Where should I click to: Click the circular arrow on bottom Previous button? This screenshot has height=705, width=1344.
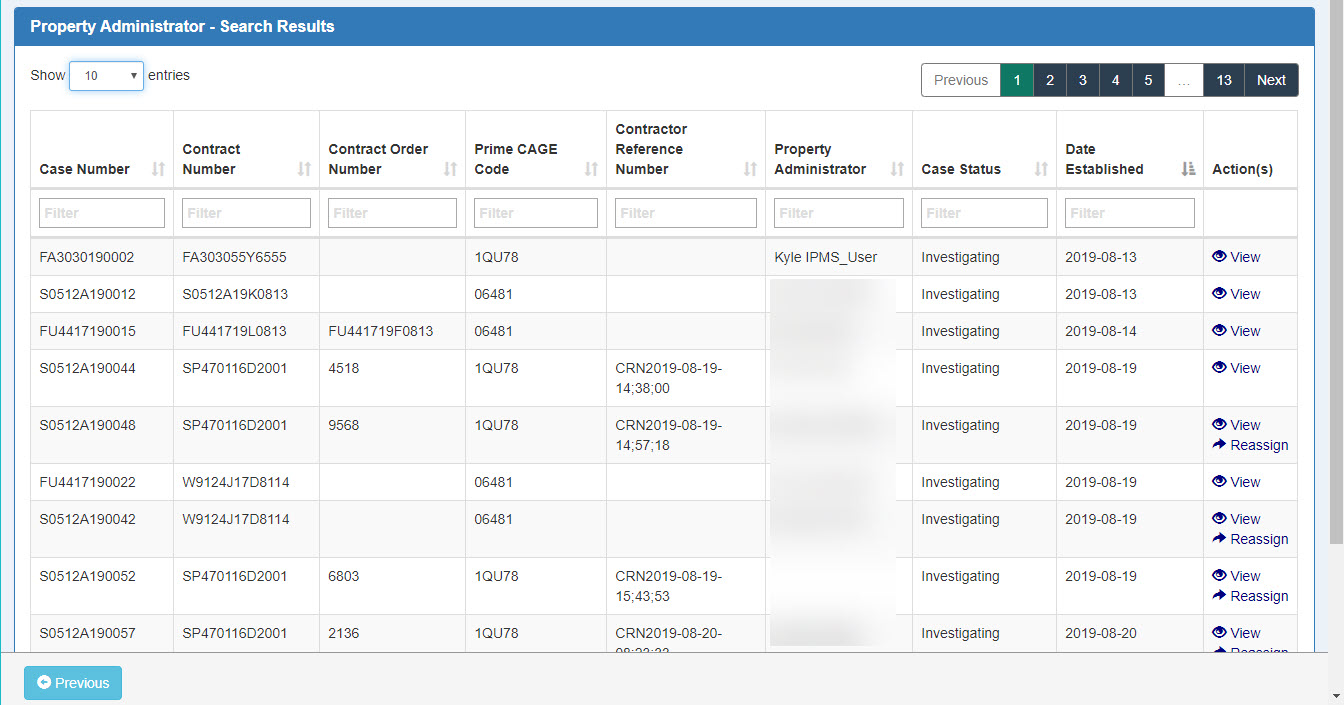click(x=43, y=683)
